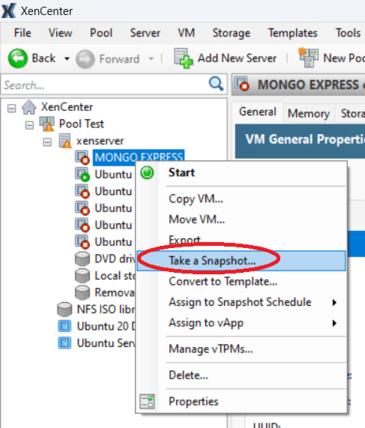Click the Forward arrow icon
Image resolution: width=365 pixels, height=428 pixels.
pyautogui.click(x=85, y=59)
